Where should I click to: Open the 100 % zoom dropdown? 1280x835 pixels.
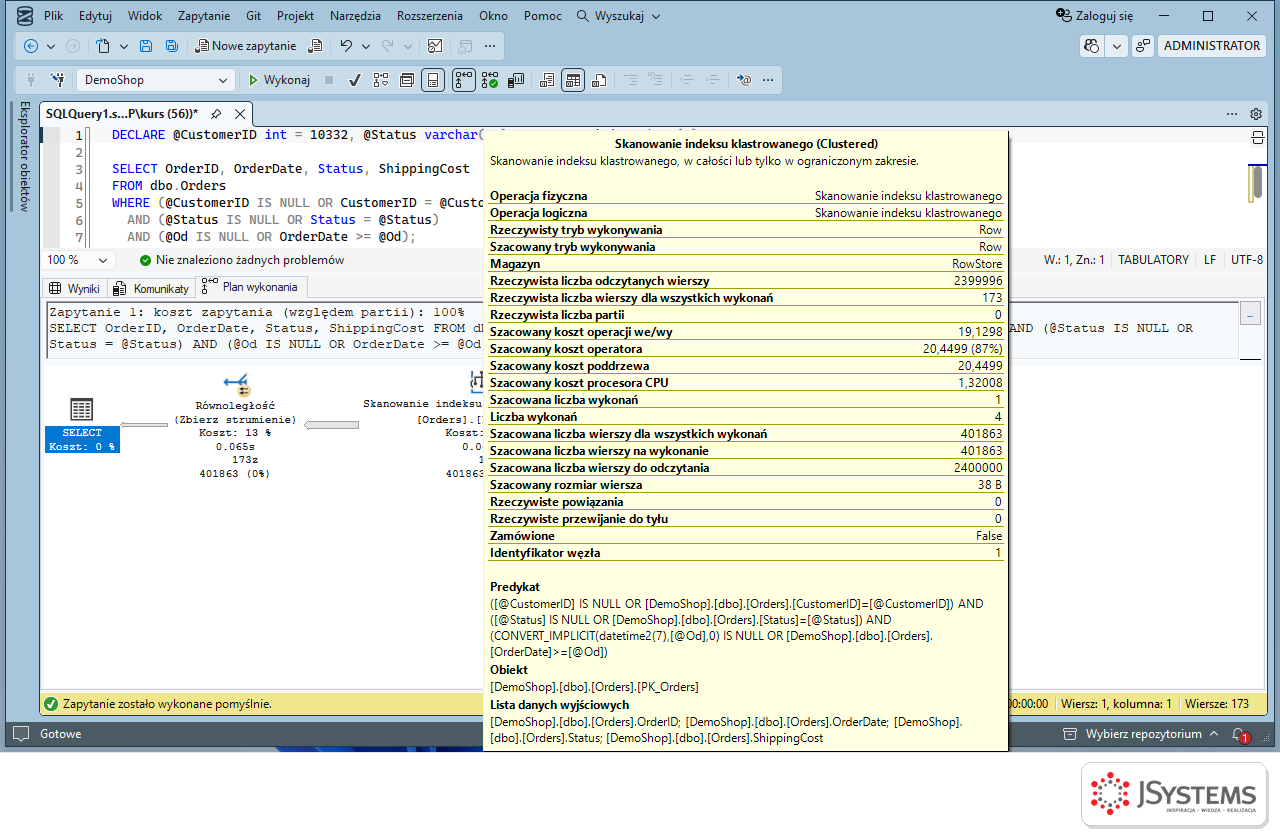point(78,260)
